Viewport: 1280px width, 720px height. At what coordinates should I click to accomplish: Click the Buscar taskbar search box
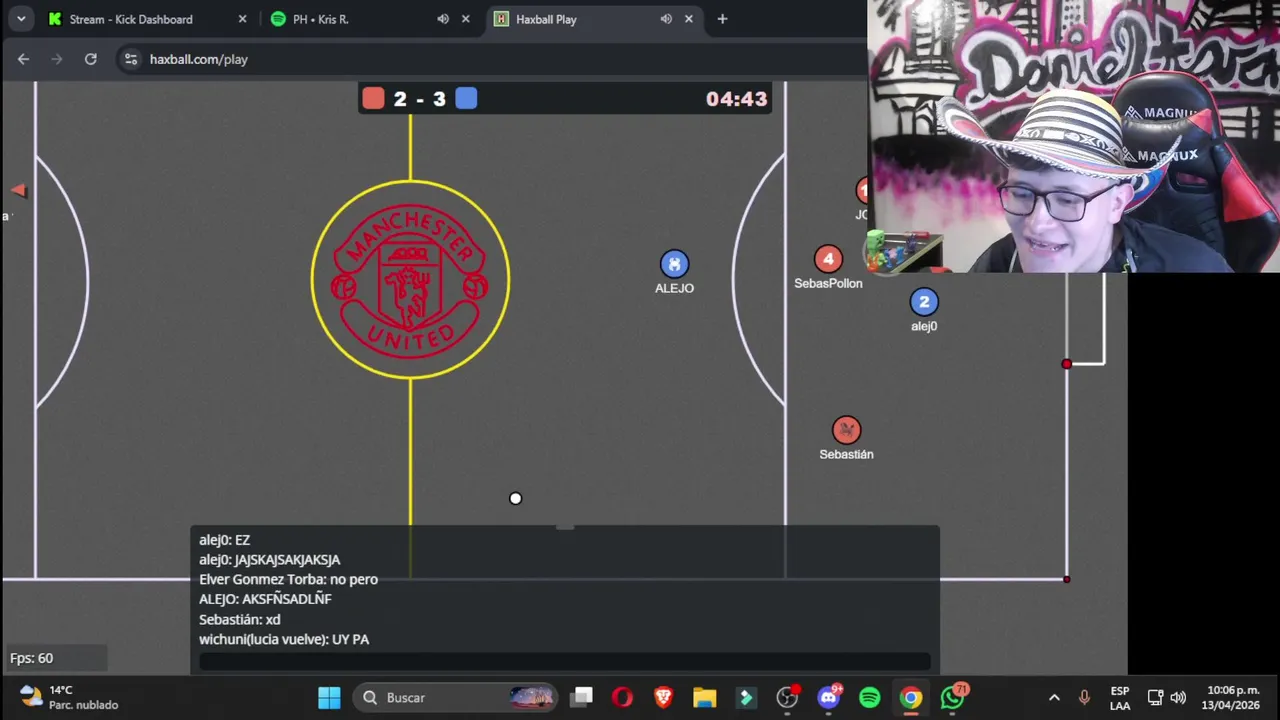coord(456,697)
